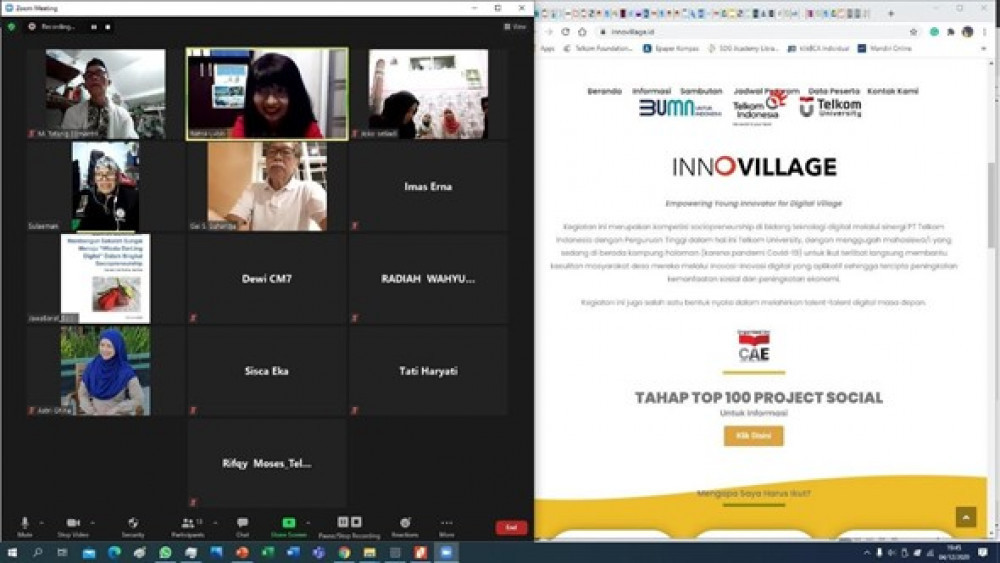Open the Chat panel in Zoom
This screenshot has width=1000, height=563.
click(x=242, y=527)
